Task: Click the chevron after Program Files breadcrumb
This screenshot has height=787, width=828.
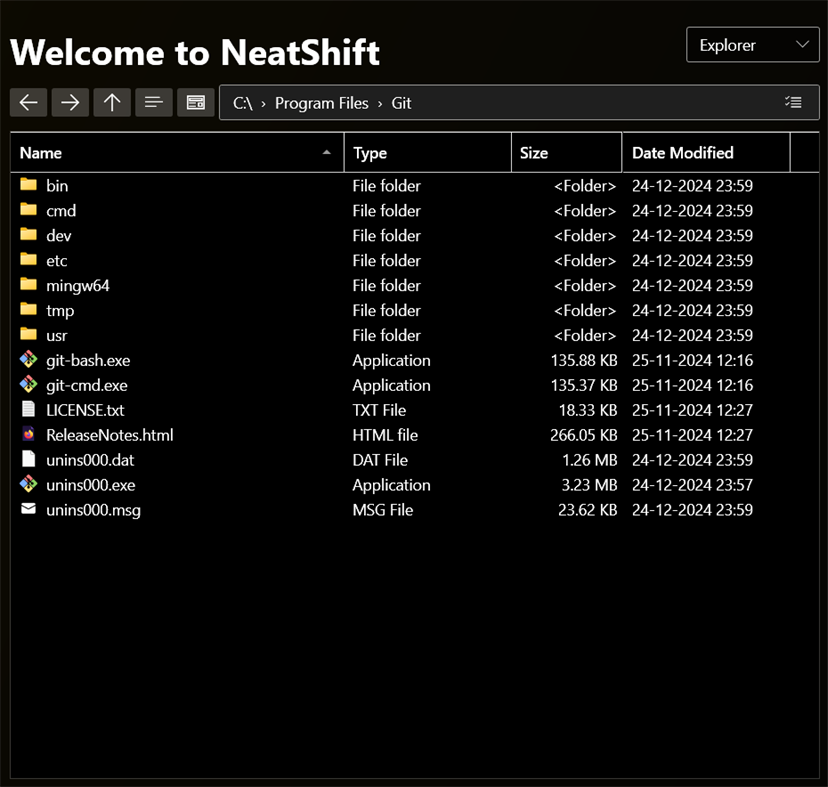Action: coord(379,102)
